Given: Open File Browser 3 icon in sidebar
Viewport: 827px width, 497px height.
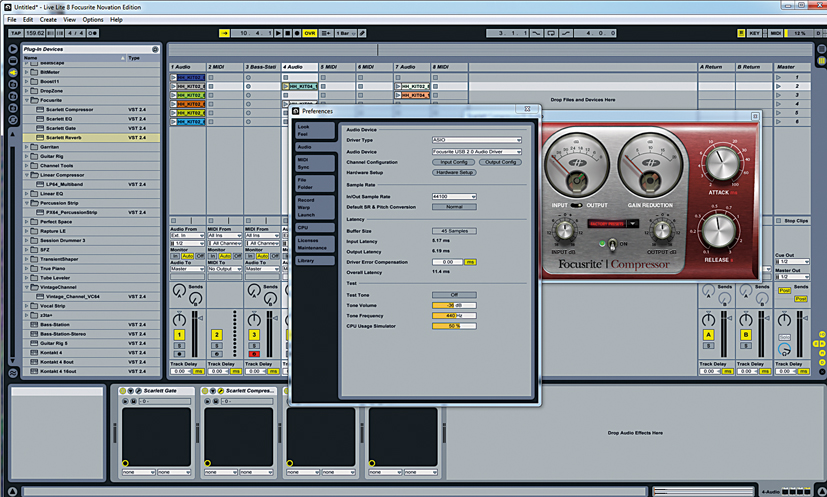Looking at the screenshot, I should pos(13,108).
